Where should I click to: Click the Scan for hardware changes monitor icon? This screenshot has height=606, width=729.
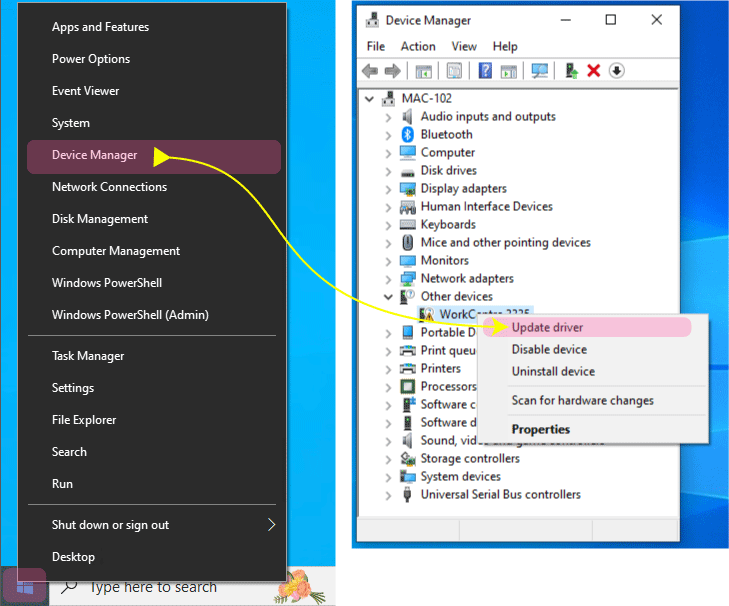(540, 71)
